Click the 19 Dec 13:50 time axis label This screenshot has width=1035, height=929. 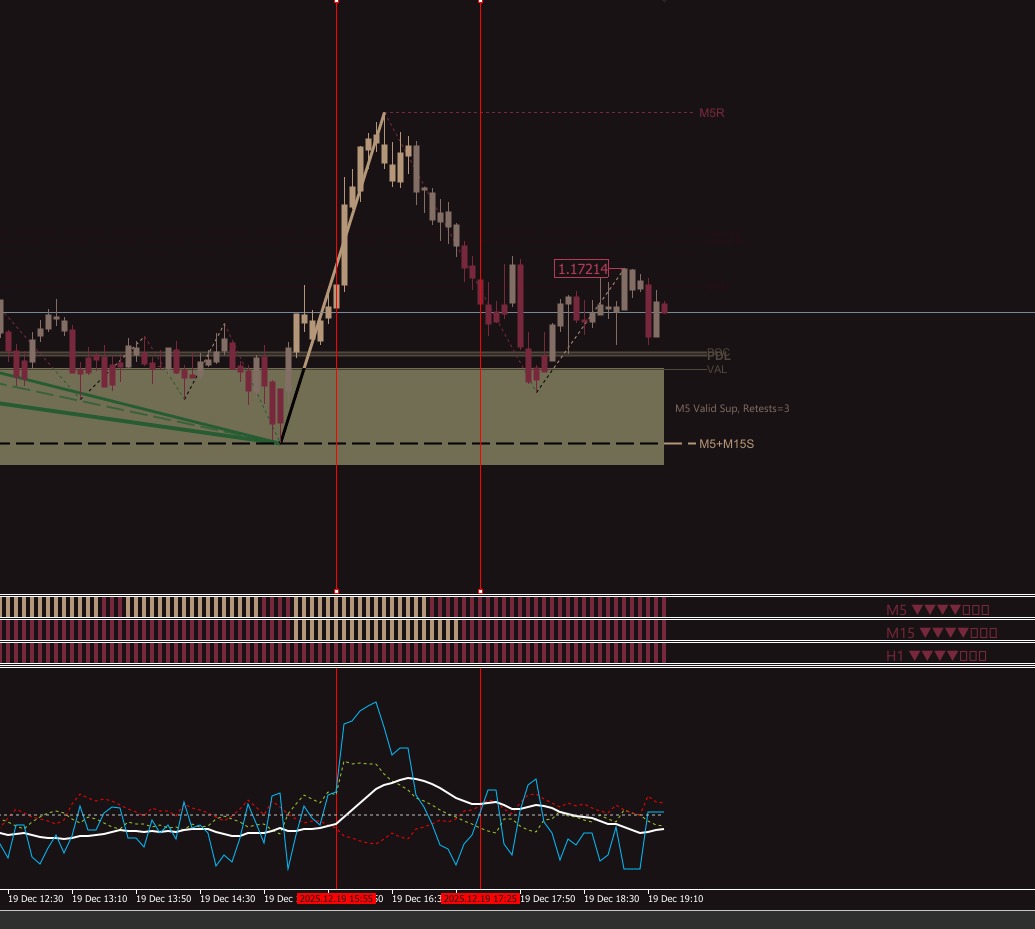point(164,899)
